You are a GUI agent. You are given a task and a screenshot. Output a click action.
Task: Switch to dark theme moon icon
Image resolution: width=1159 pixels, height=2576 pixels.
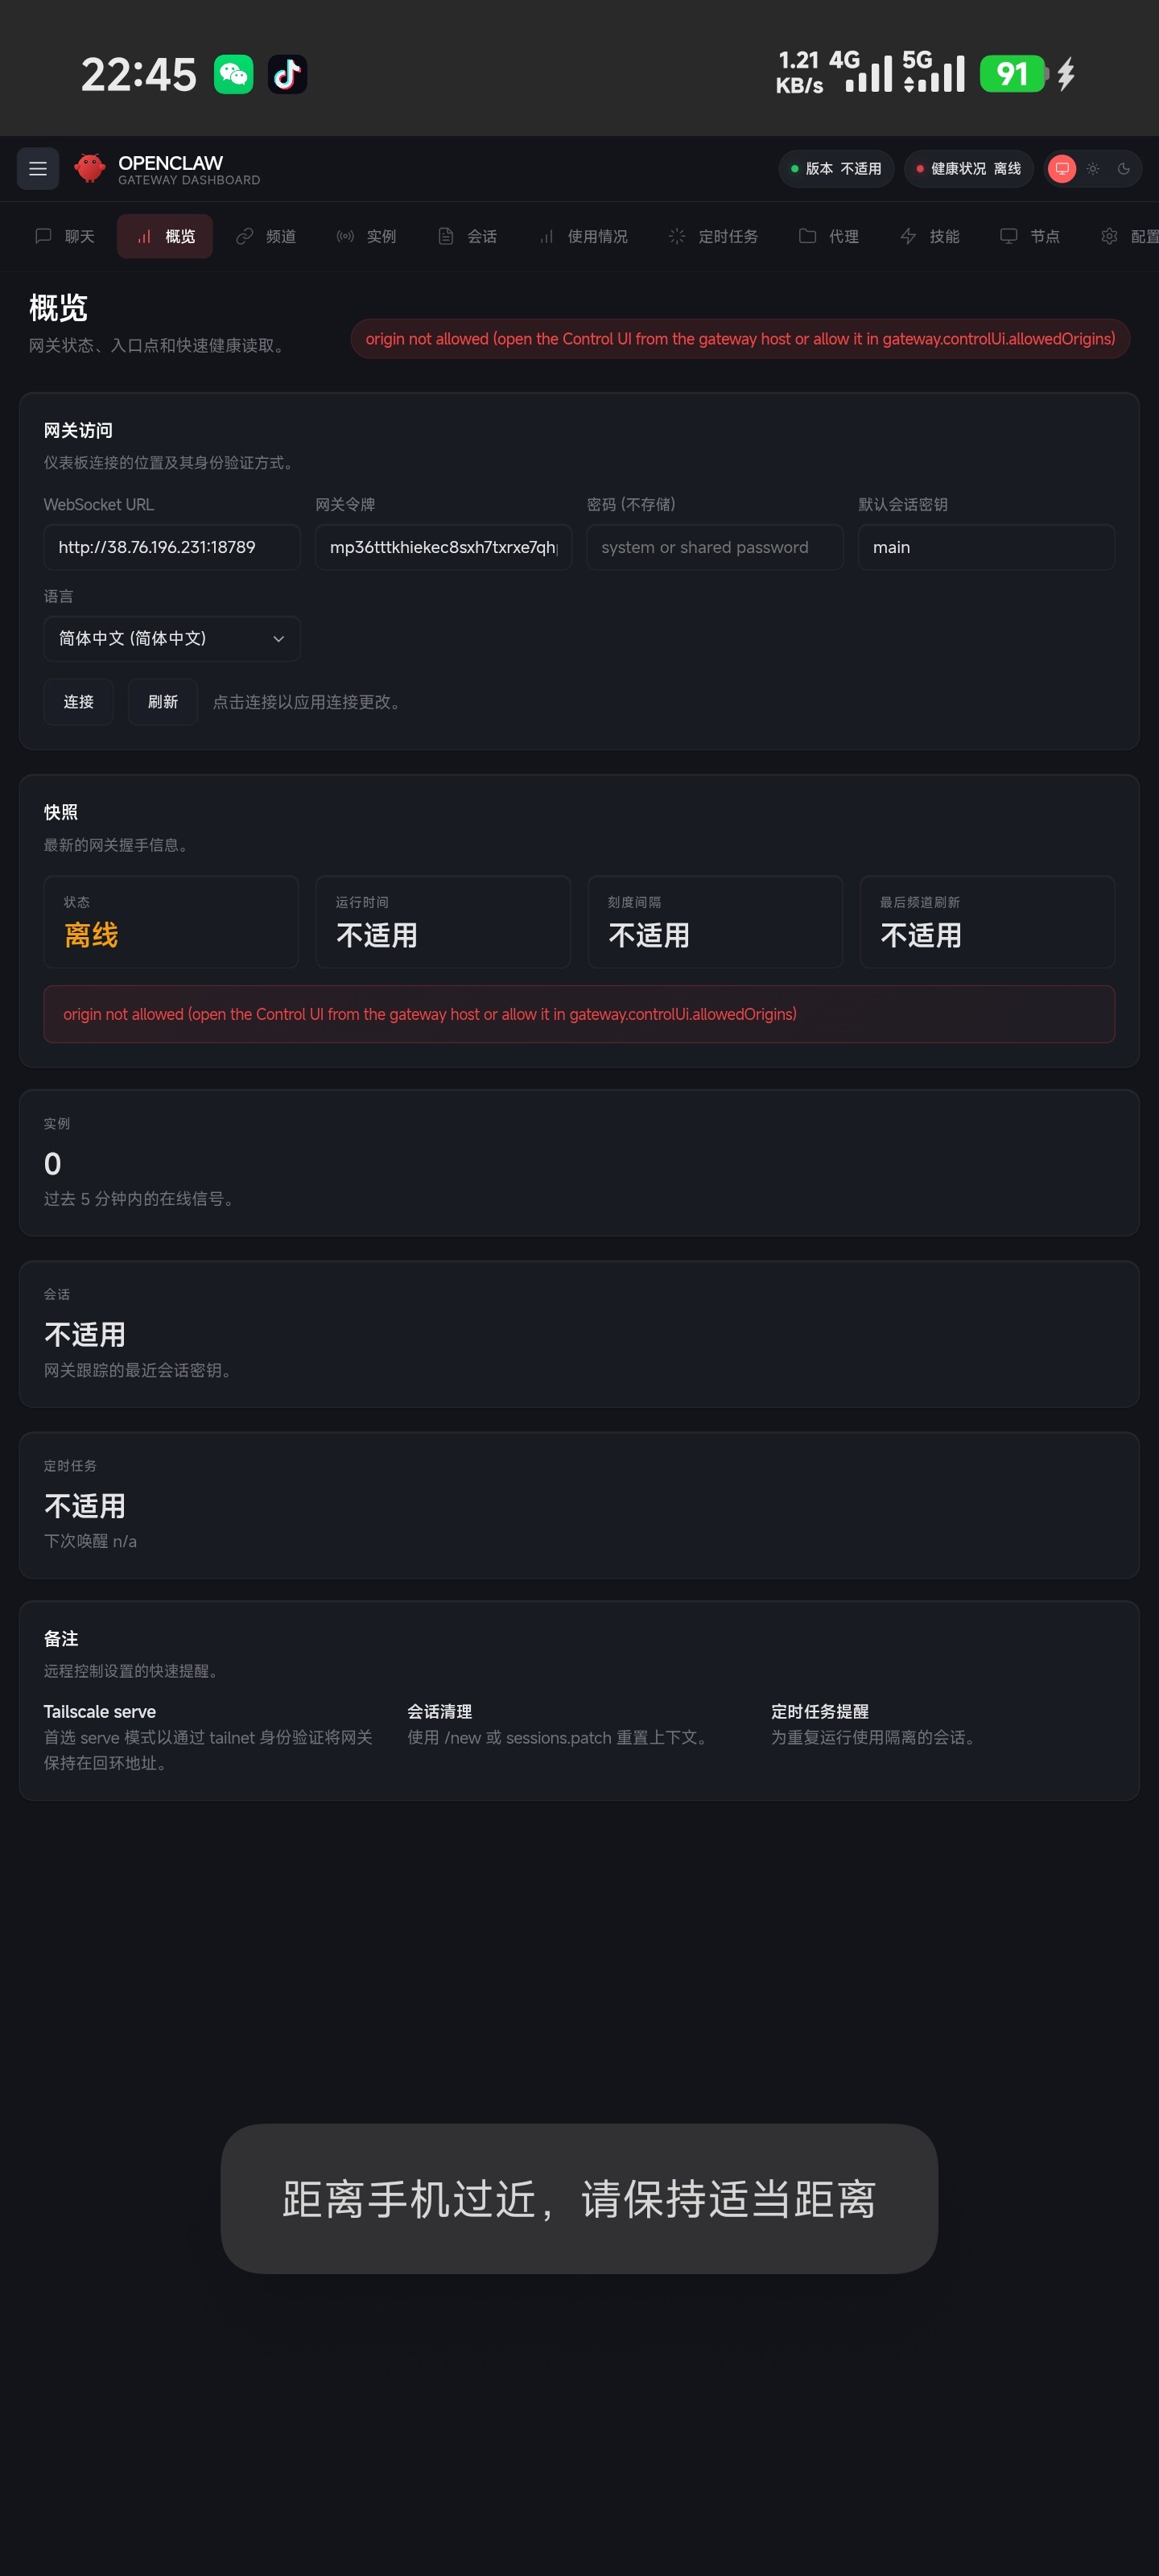click(1124, 169)
